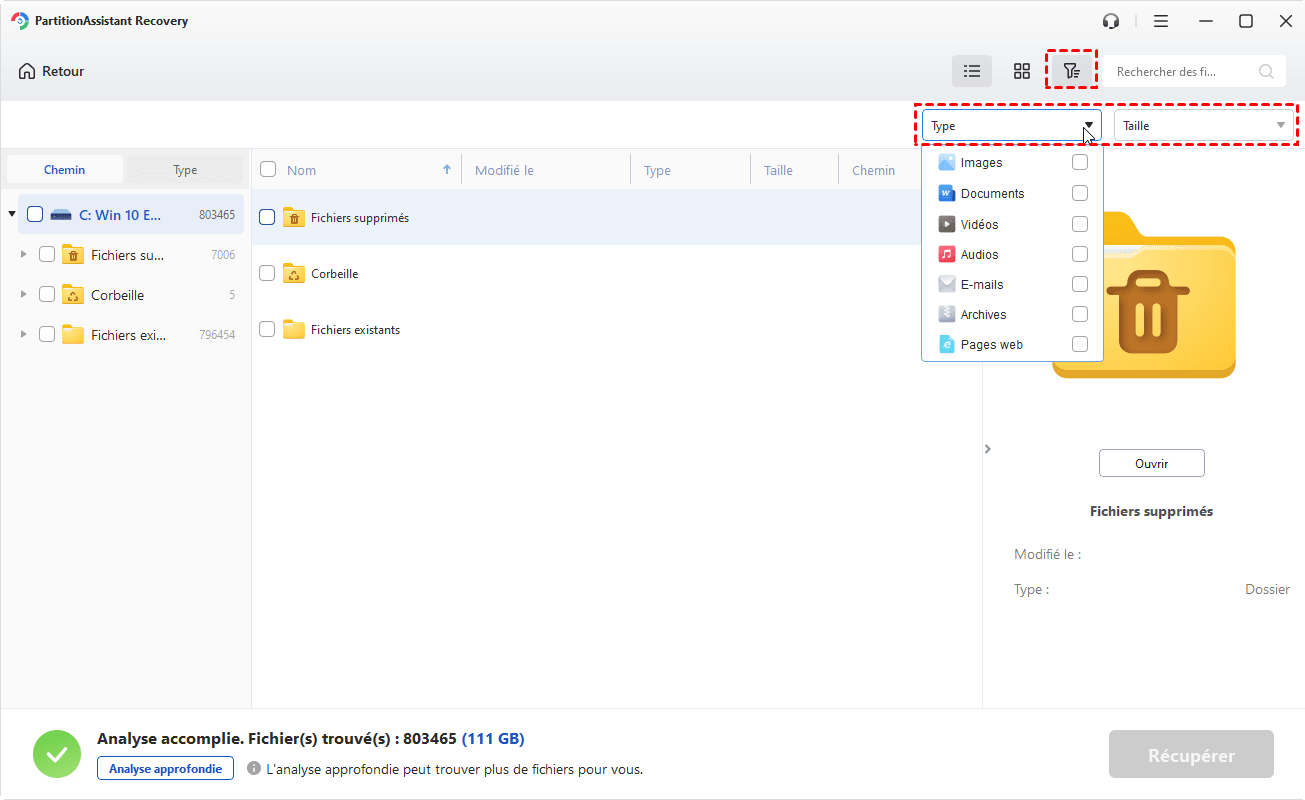Click the Audios type icon
Viewport: 1305px width, 800px height.
tap(947, 255)
